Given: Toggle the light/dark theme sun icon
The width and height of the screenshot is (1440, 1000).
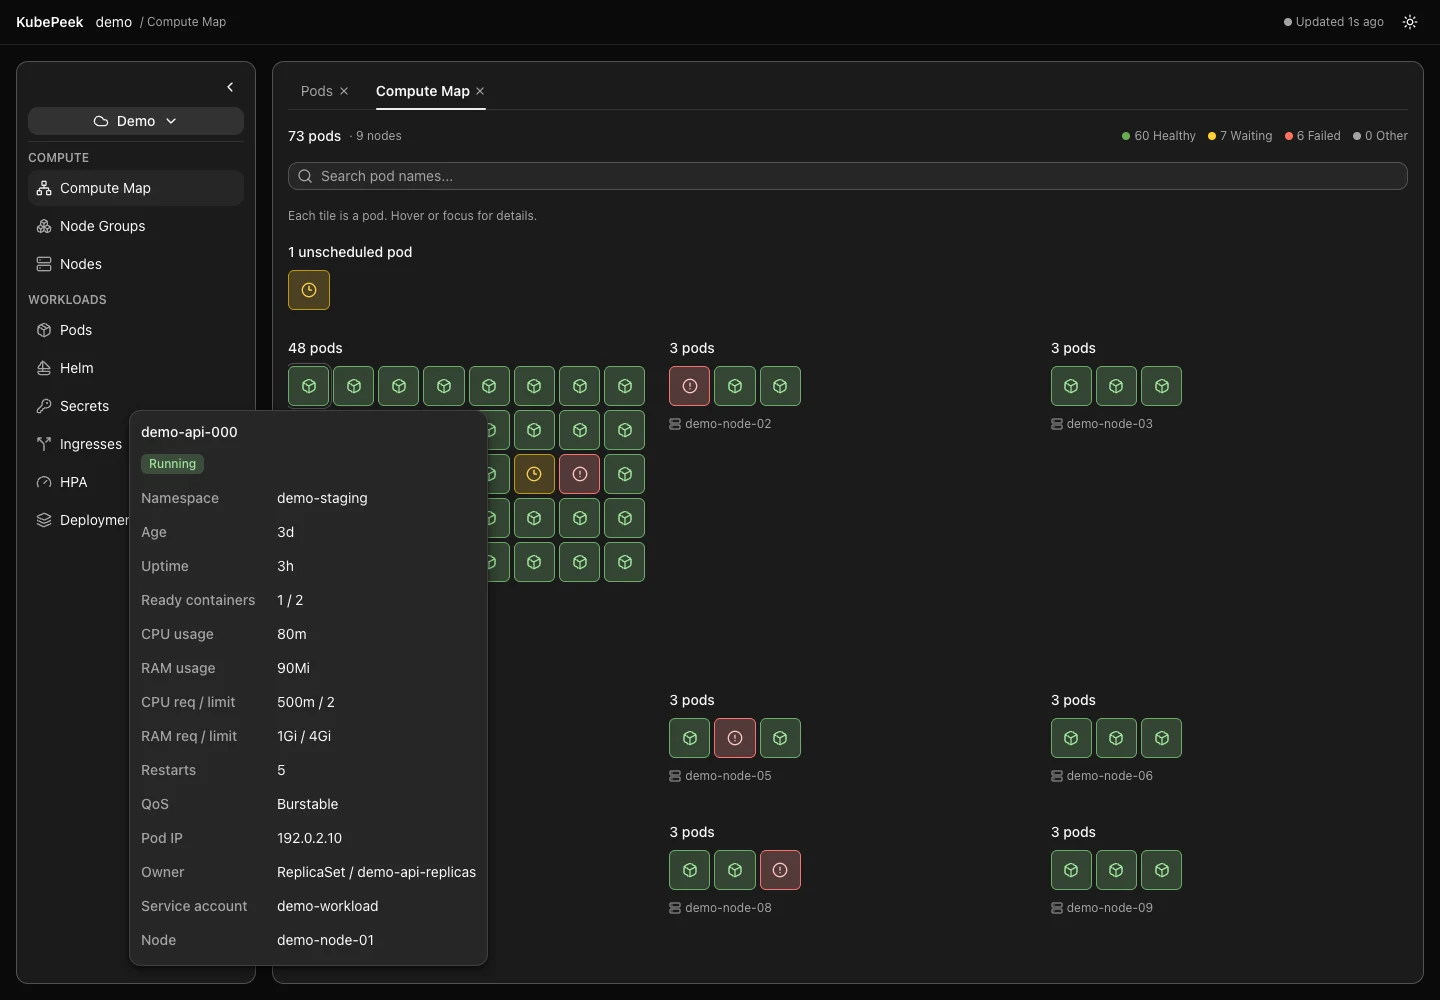Looking at the screenshot, I should 1410,22.
